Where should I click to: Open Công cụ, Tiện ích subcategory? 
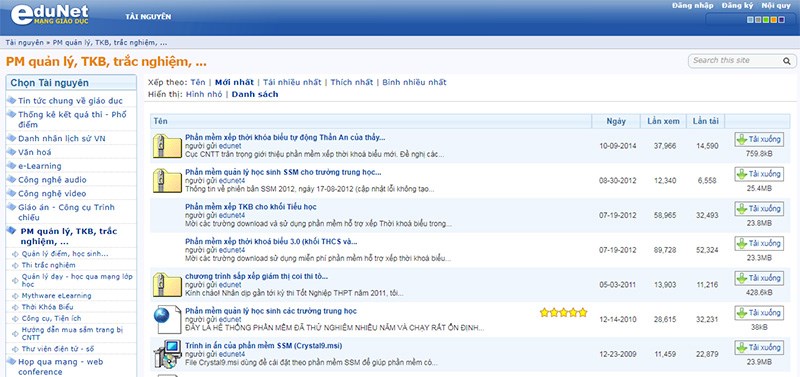pos(51,318)
